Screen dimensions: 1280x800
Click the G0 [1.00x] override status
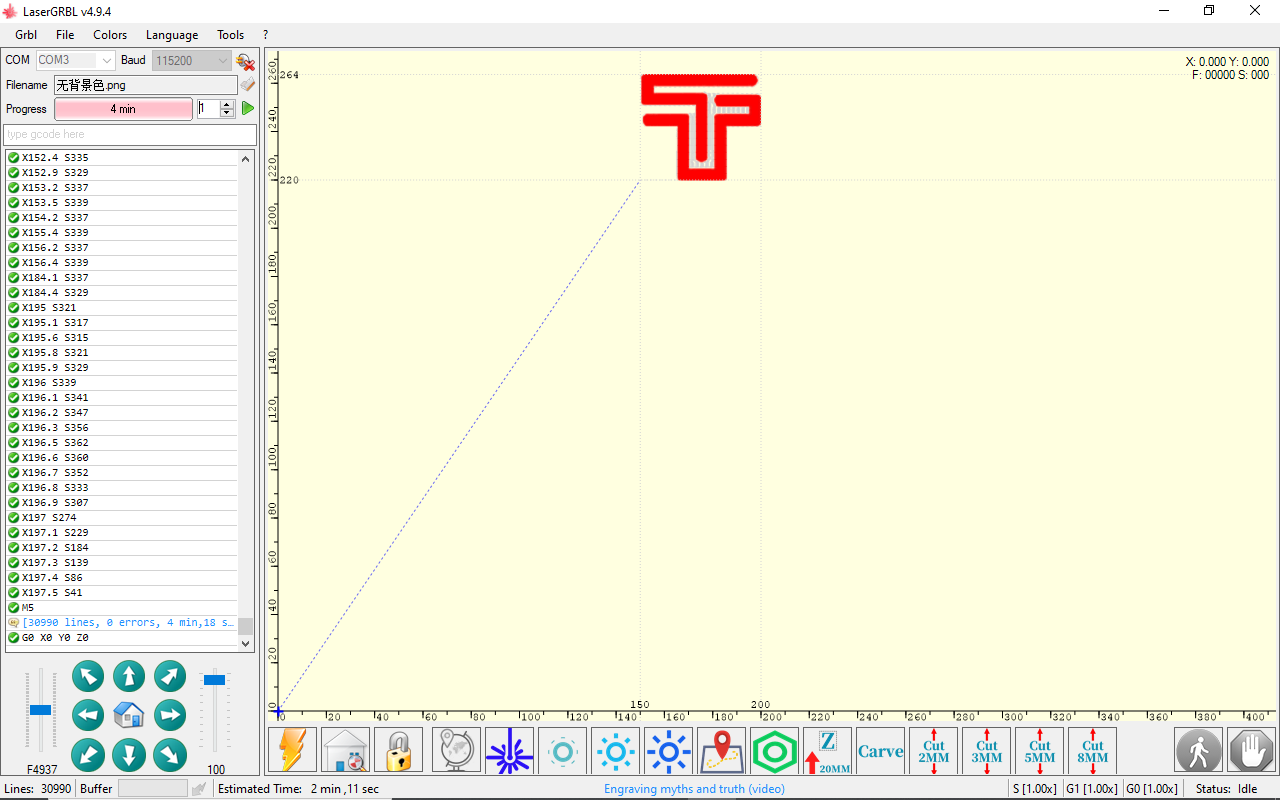tap(1152, 789)
